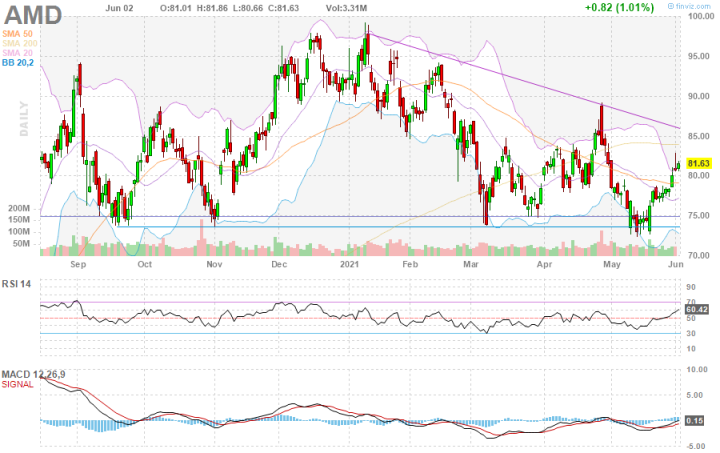Click the Nov label on time axis
The width and height of the screenshot is (720, 453).
pyautogui.click(x=214, y=264)
